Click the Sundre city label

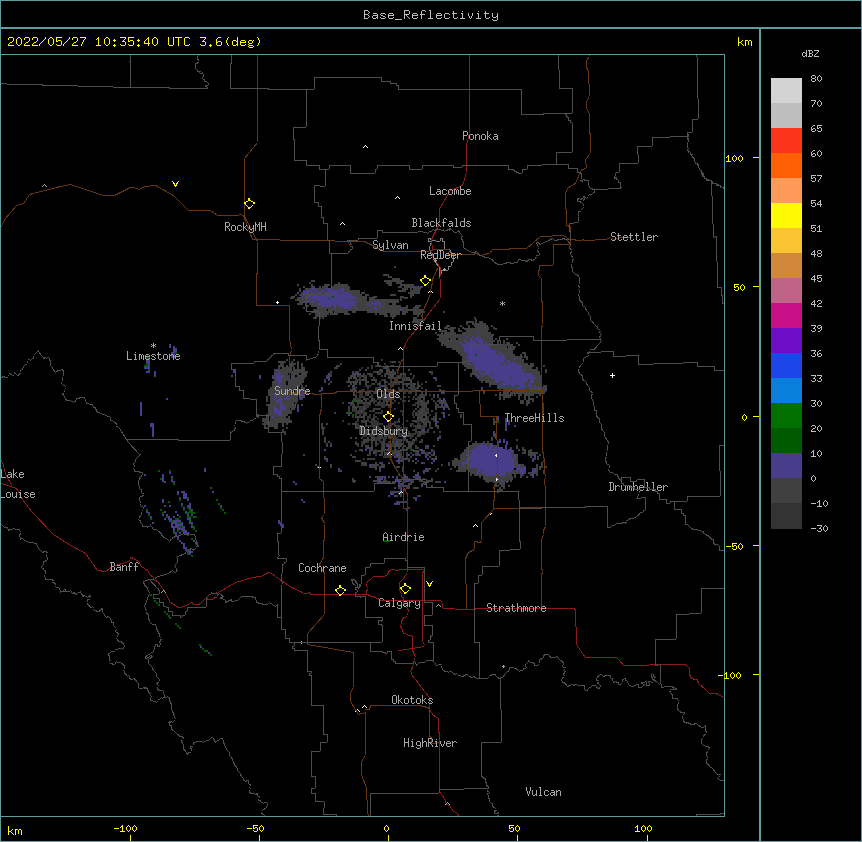(292, 391)
